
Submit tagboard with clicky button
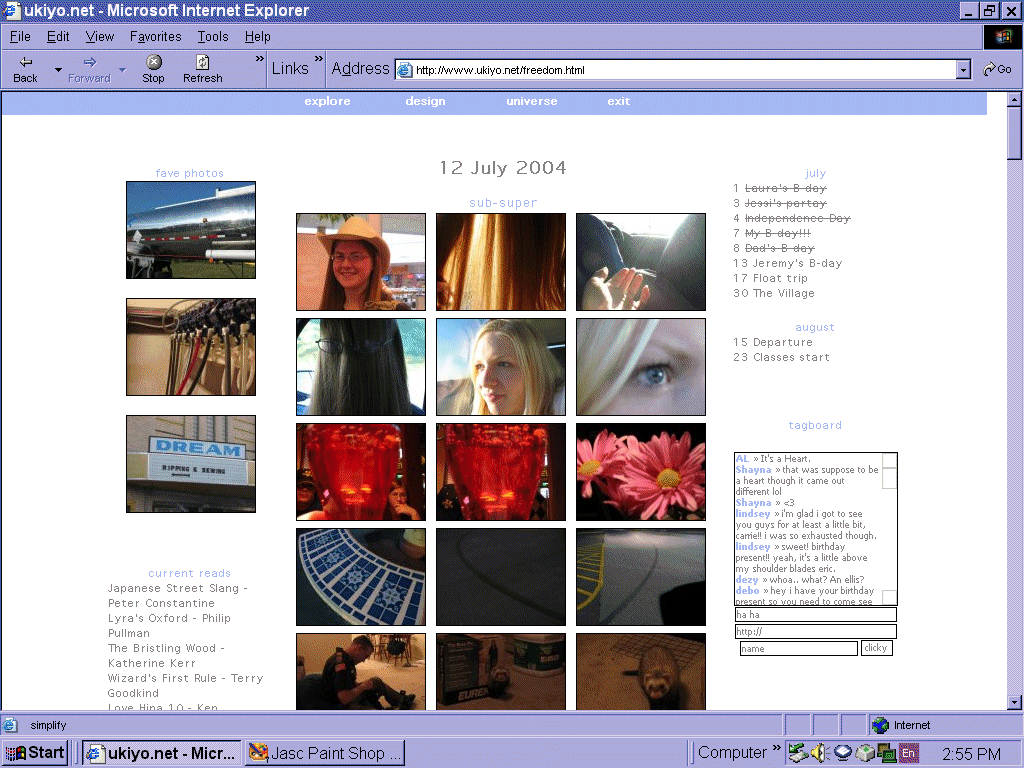click(x=876, y=648)
